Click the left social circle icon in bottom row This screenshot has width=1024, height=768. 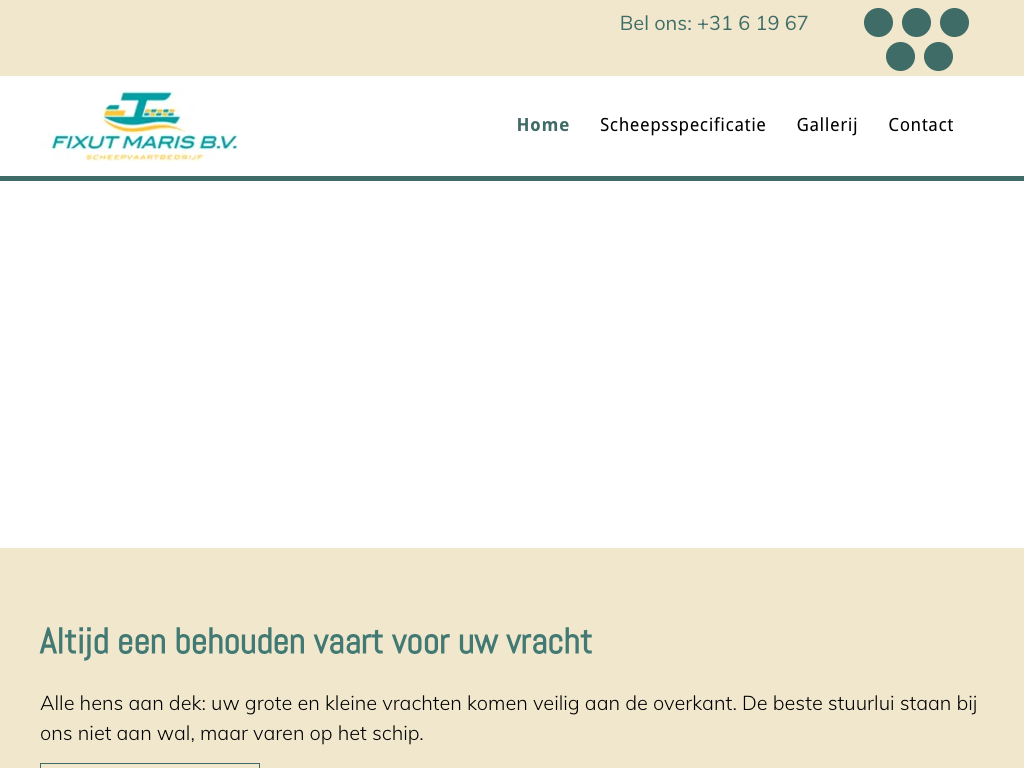[x=900, y=57]
